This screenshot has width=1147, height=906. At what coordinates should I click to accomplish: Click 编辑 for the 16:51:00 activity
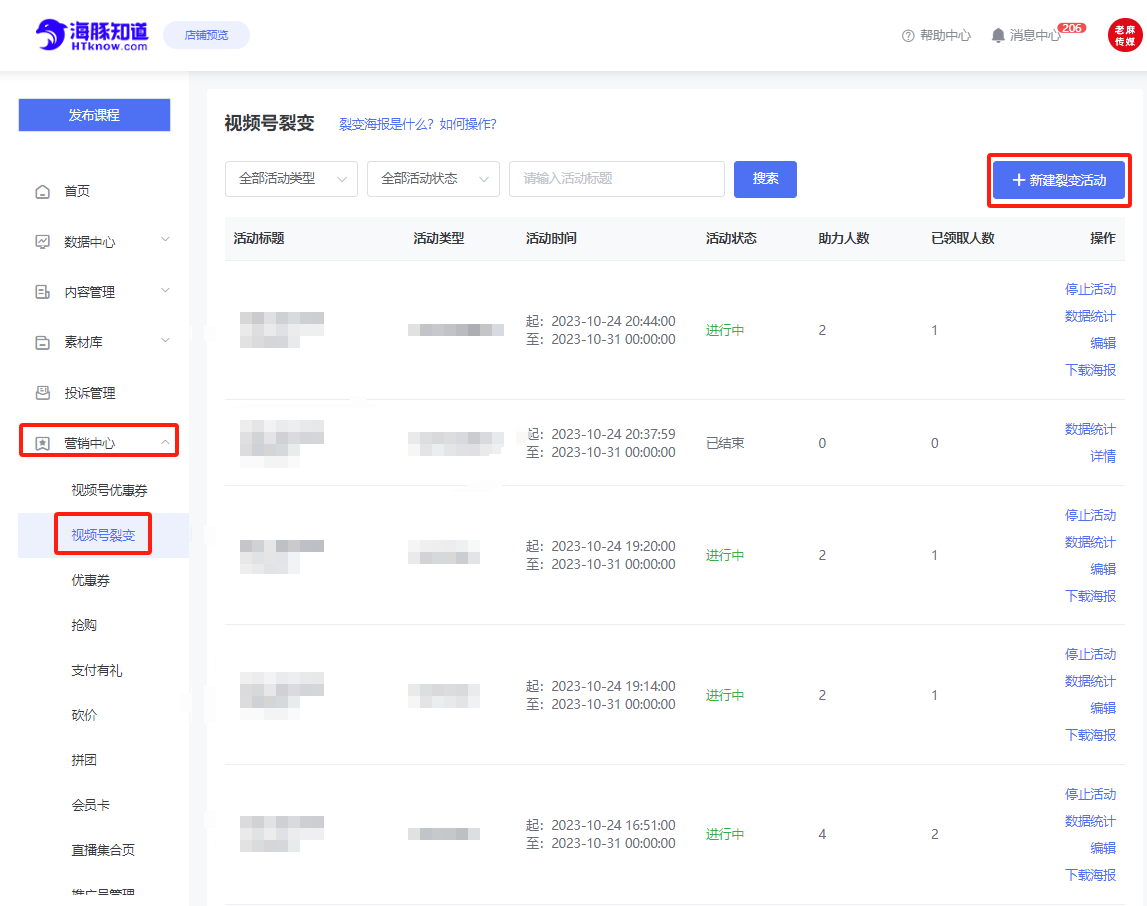point(1103,848)
